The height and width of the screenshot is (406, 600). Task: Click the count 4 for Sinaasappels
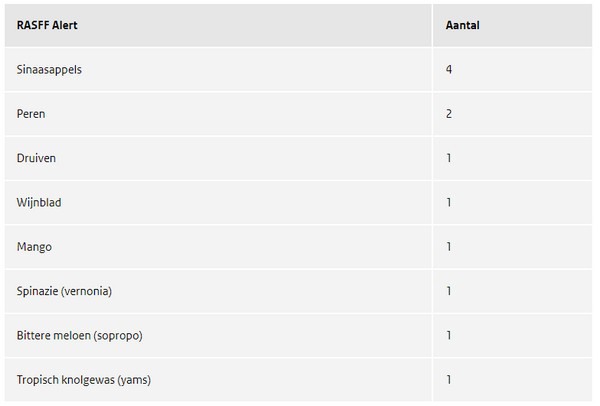[x=450, y=70]
